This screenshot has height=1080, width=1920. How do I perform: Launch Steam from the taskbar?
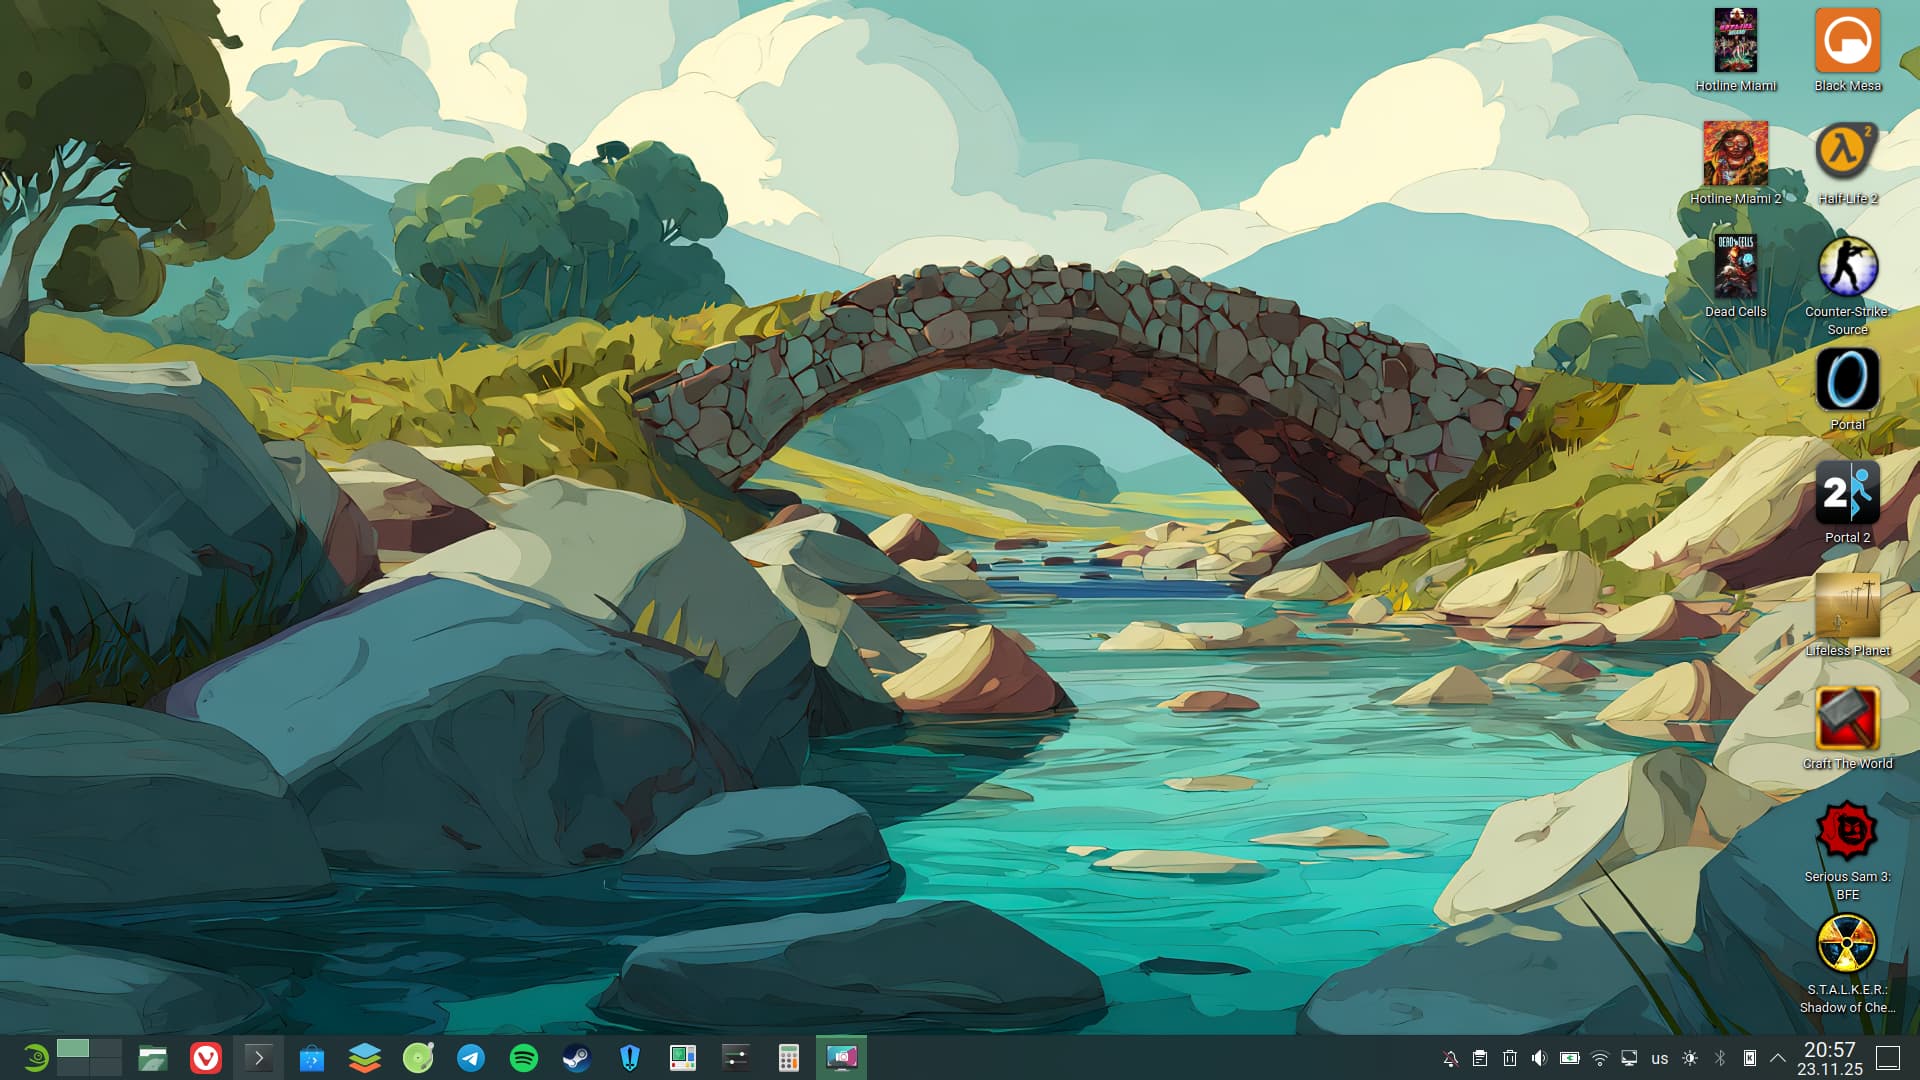click(x=577, y=1058)
